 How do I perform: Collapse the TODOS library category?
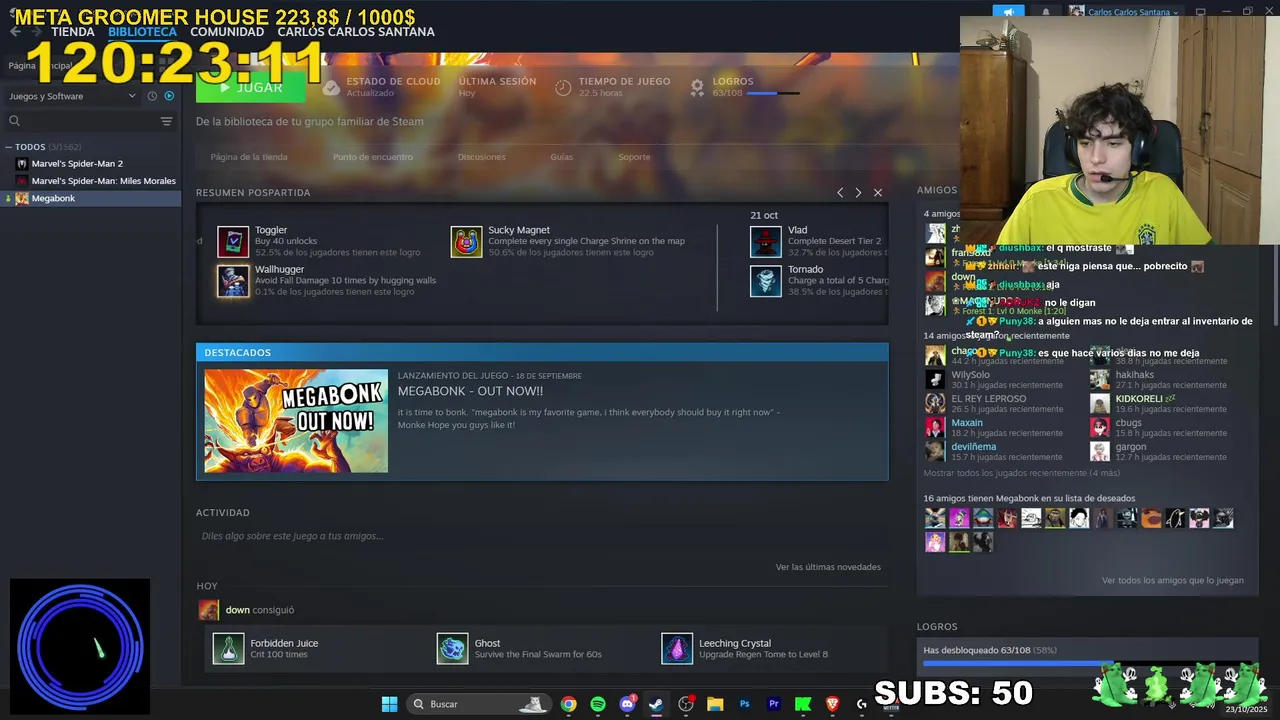[x=8, y=147]
